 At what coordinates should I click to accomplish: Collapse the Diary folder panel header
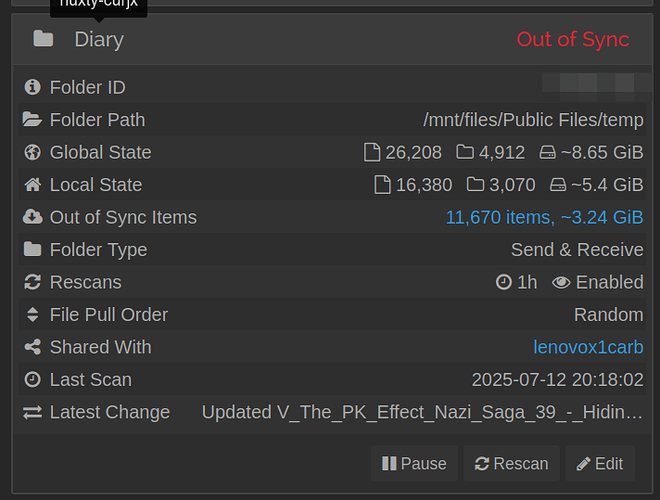point(333,39)
